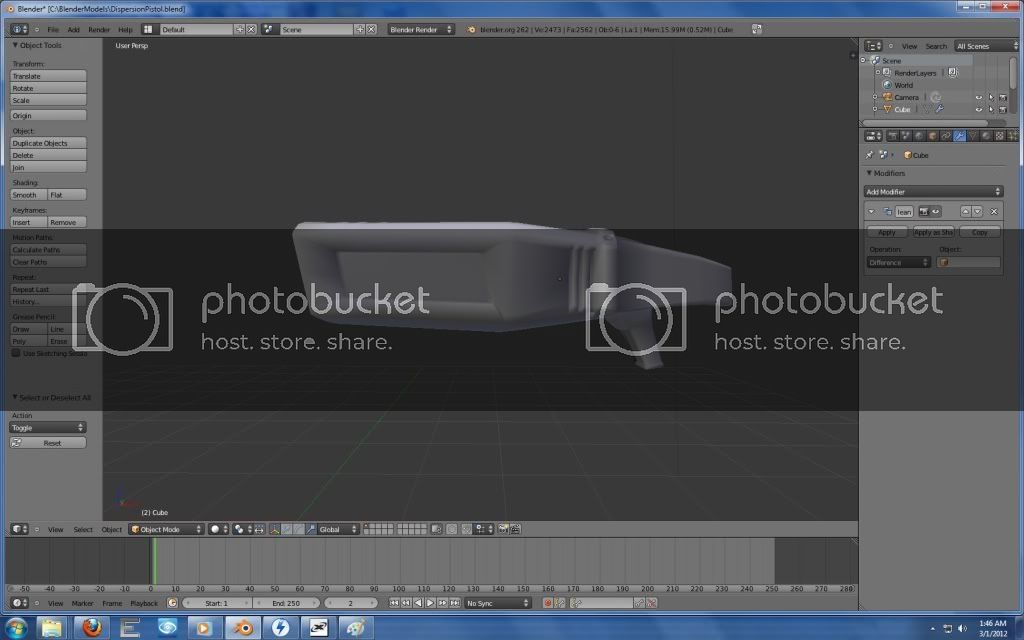The image size is (1024, 640).
Task: Toggle Camera visibility eye in outliner
Action: [978, 97]
